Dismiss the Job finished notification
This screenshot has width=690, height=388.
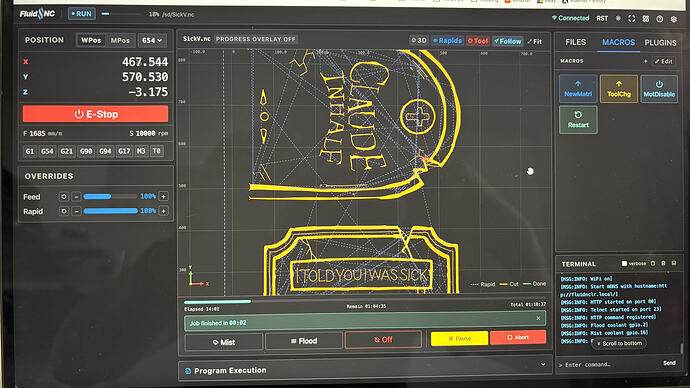click(538, 318)
